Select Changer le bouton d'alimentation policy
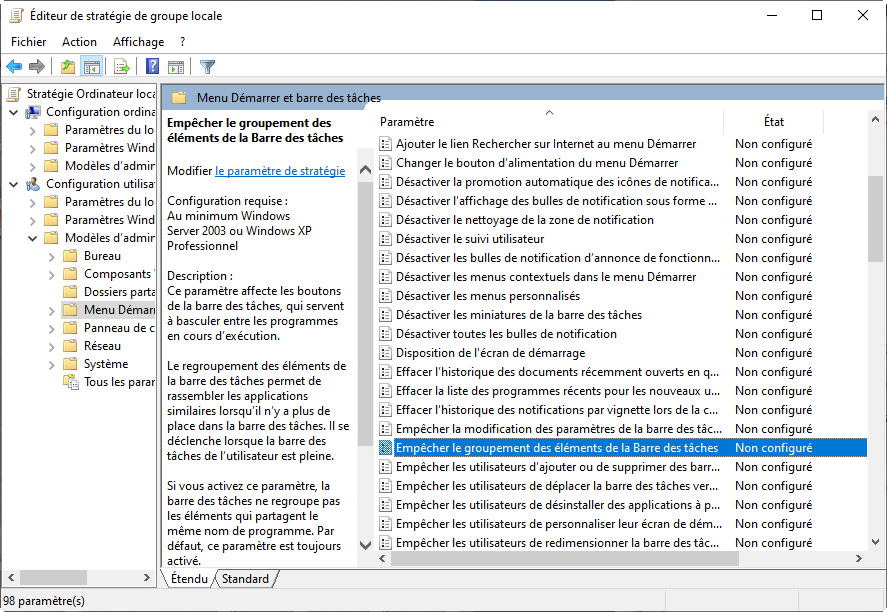Screen dimensions: 887x612 pos(537,163)
